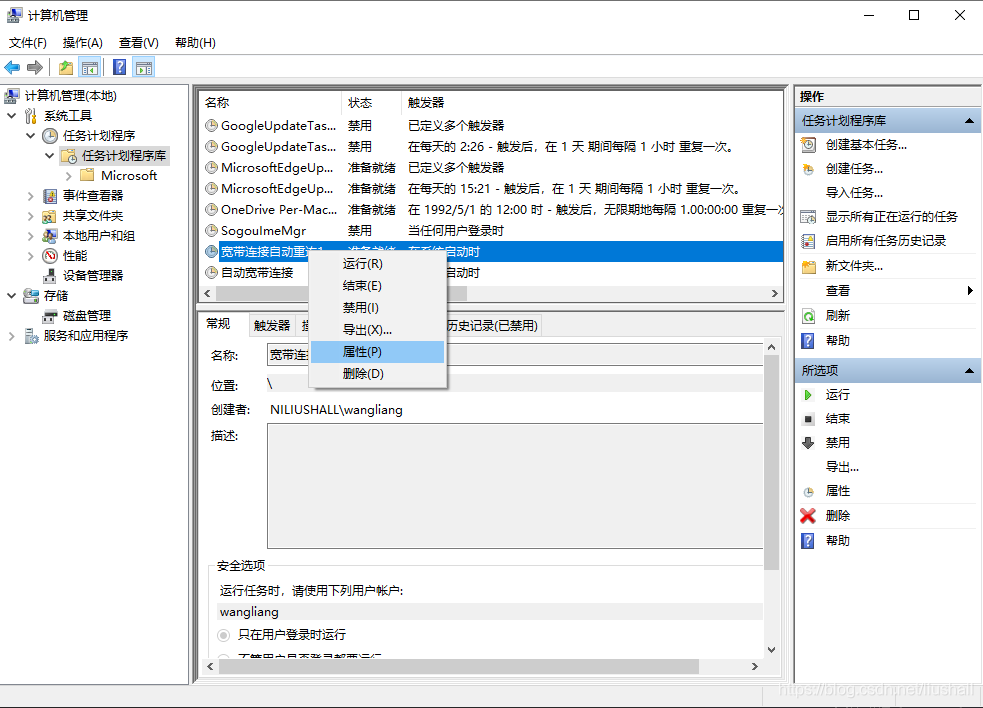
Task: Click the green 刷新 icon
Action: [809, 316]
